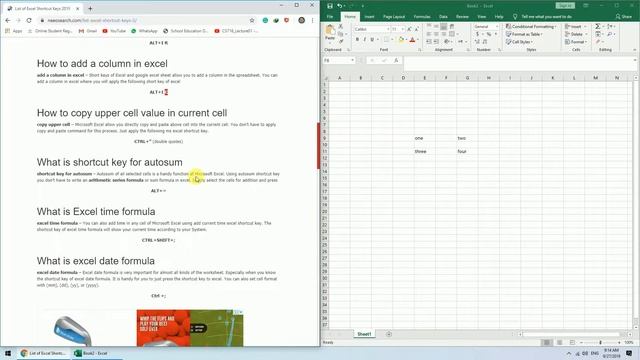Viewport: 640px width, 360px height.
Task: Open the Gmail bookmark
Action: click(x=88, y=31)
